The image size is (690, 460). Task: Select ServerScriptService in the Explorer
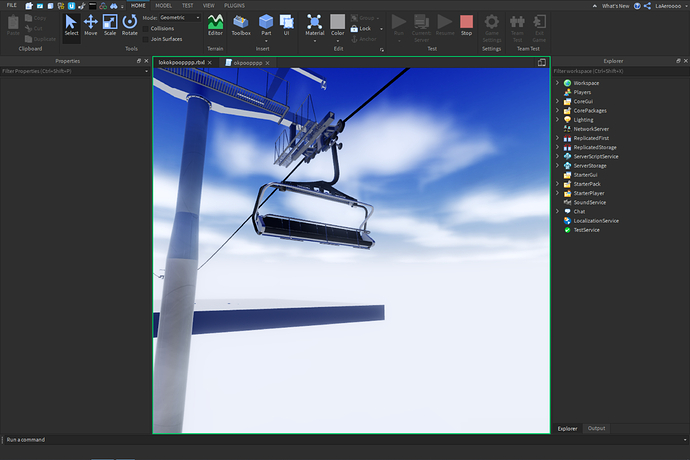click(595, 157)
